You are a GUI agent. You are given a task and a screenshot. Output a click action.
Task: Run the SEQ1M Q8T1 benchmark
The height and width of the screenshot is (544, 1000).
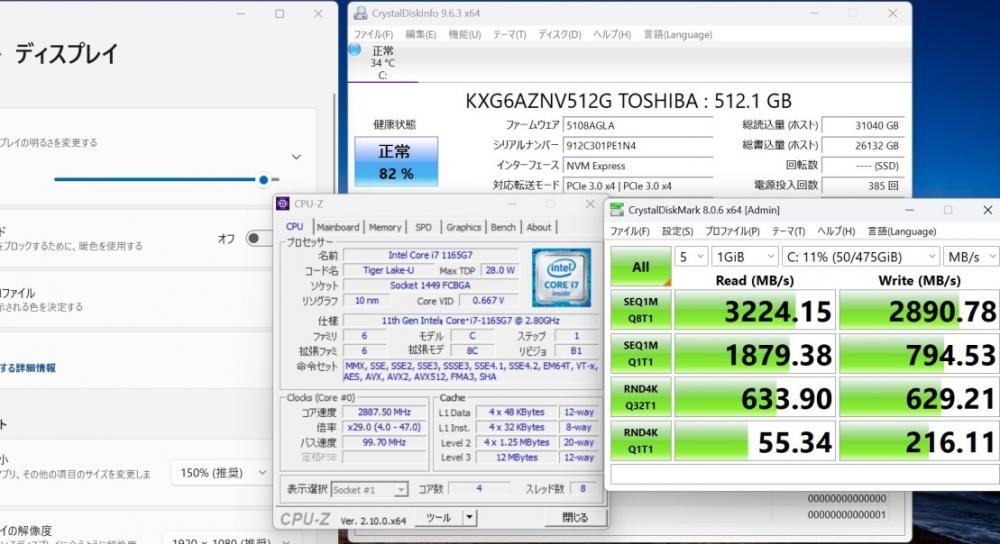[640, 310]
